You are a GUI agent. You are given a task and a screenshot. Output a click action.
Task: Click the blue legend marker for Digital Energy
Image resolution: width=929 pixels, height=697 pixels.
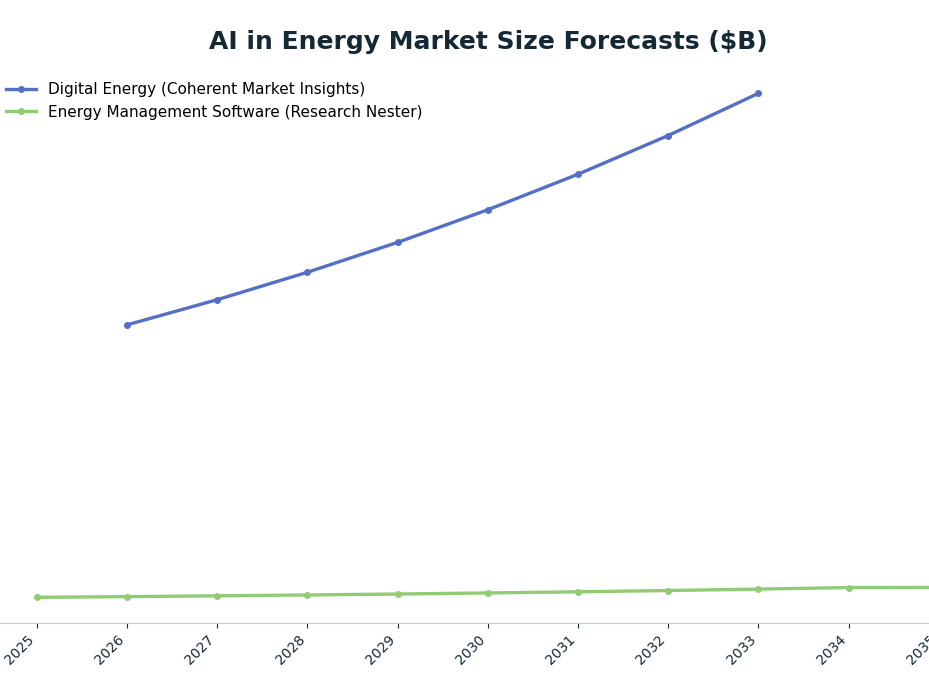point(21,89)
